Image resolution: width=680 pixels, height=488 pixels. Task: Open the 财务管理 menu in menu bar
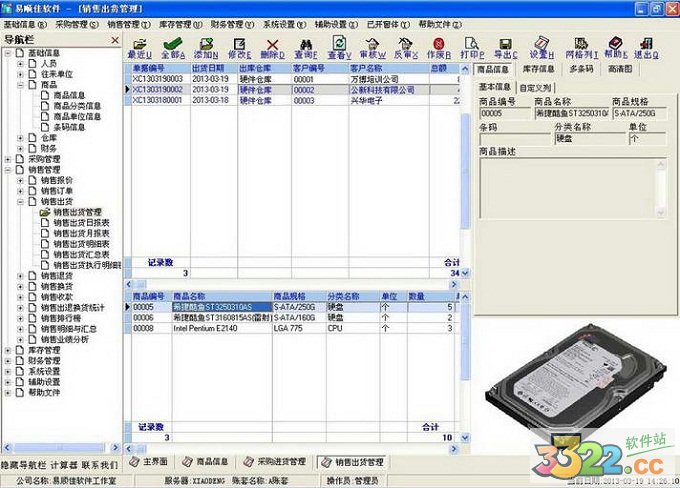[232, 25]
